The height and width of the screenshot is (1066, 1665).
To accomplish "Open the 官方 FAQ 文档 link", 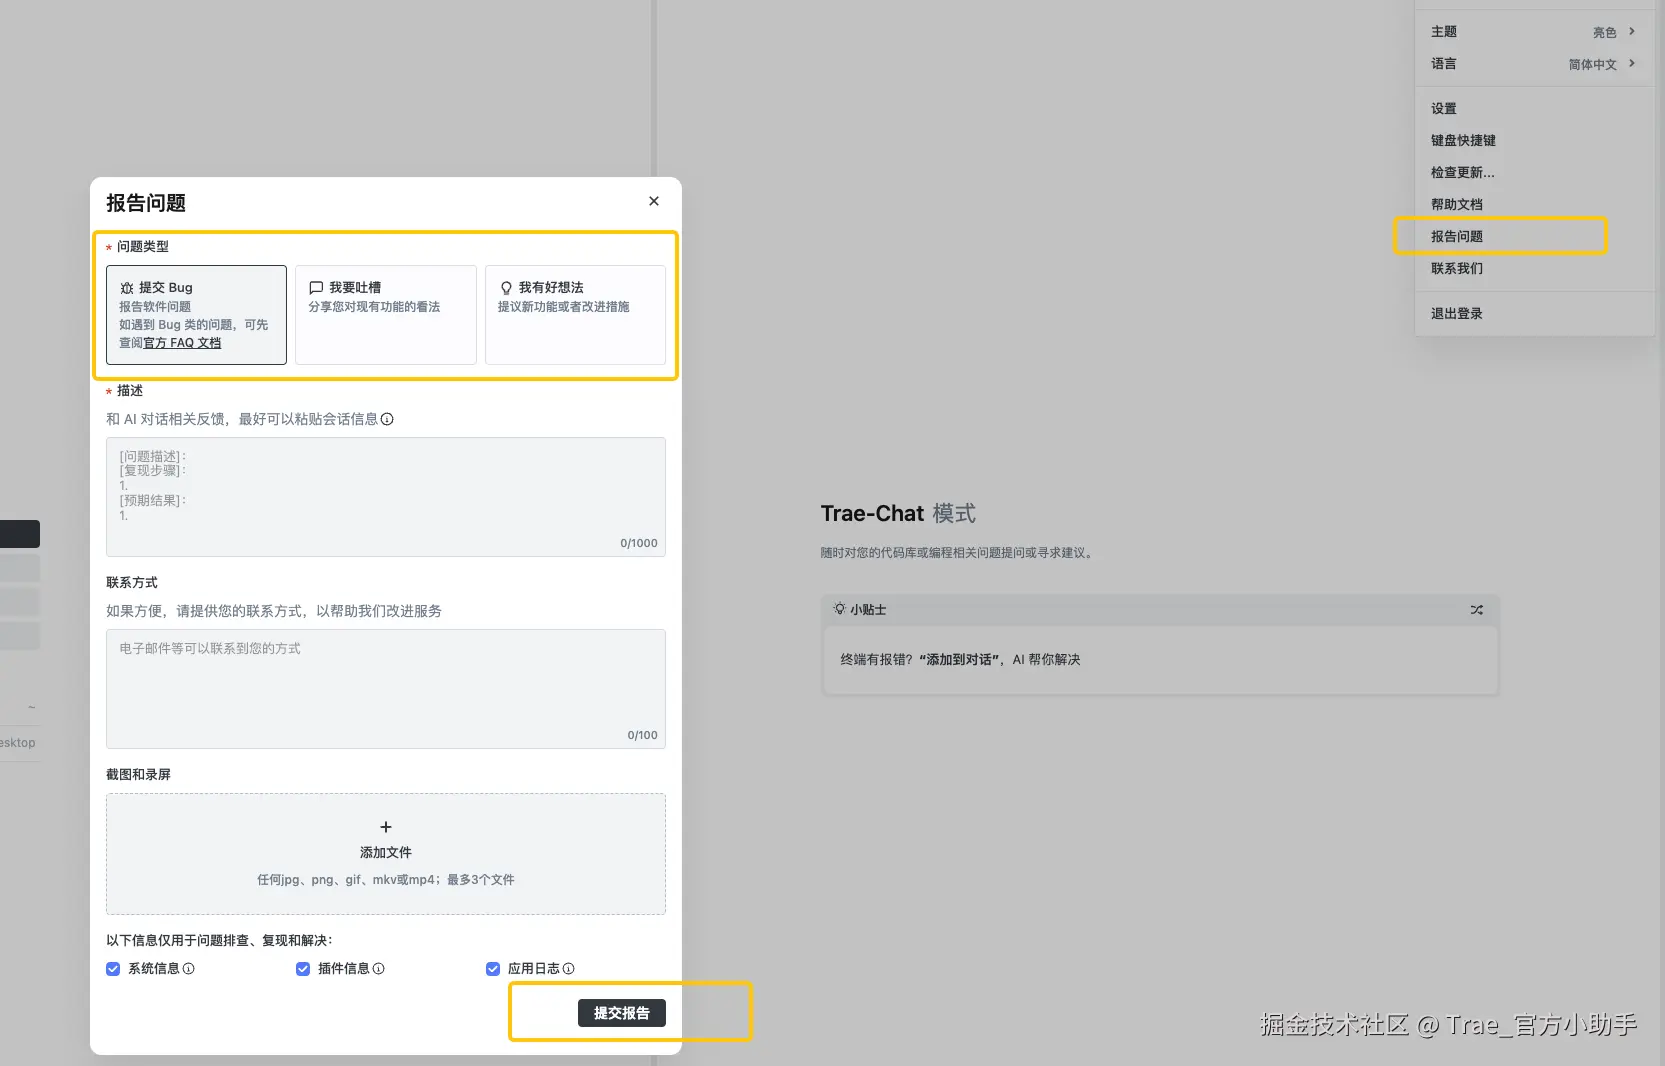I will point(182,343).
